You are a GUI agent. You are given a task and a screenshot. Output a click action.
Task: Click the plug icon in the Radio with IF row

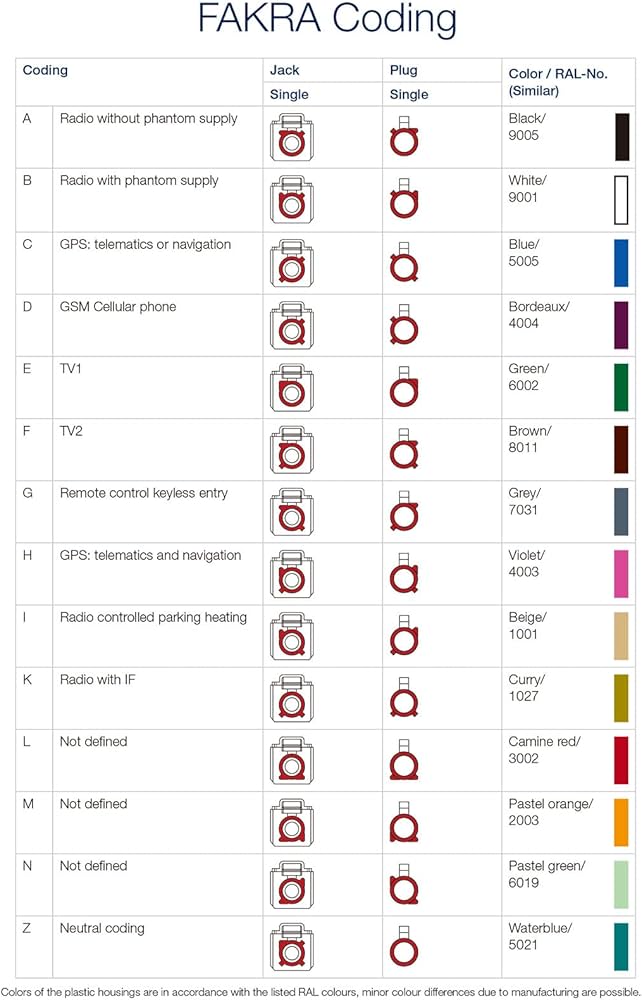pyautogui.click(x=404, y=699)
